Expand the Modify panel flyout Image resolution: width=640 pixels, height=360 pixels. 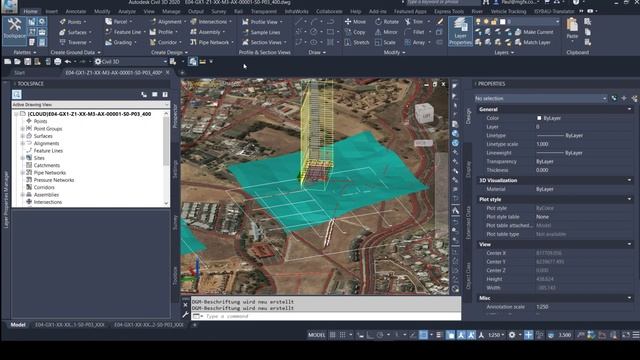tap(394, 52)
